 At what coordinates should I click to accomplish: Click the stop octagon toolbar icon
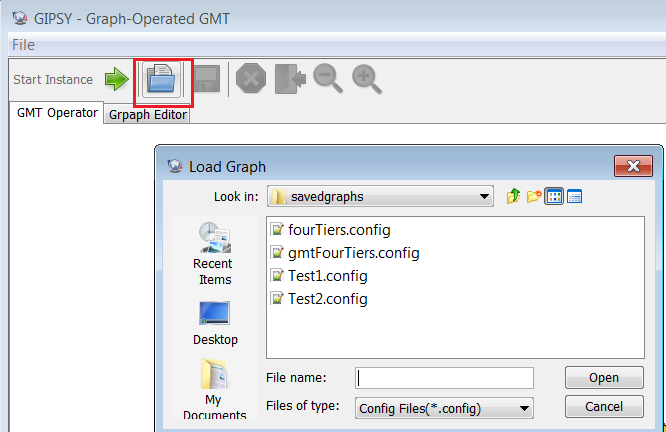point(251,78)
